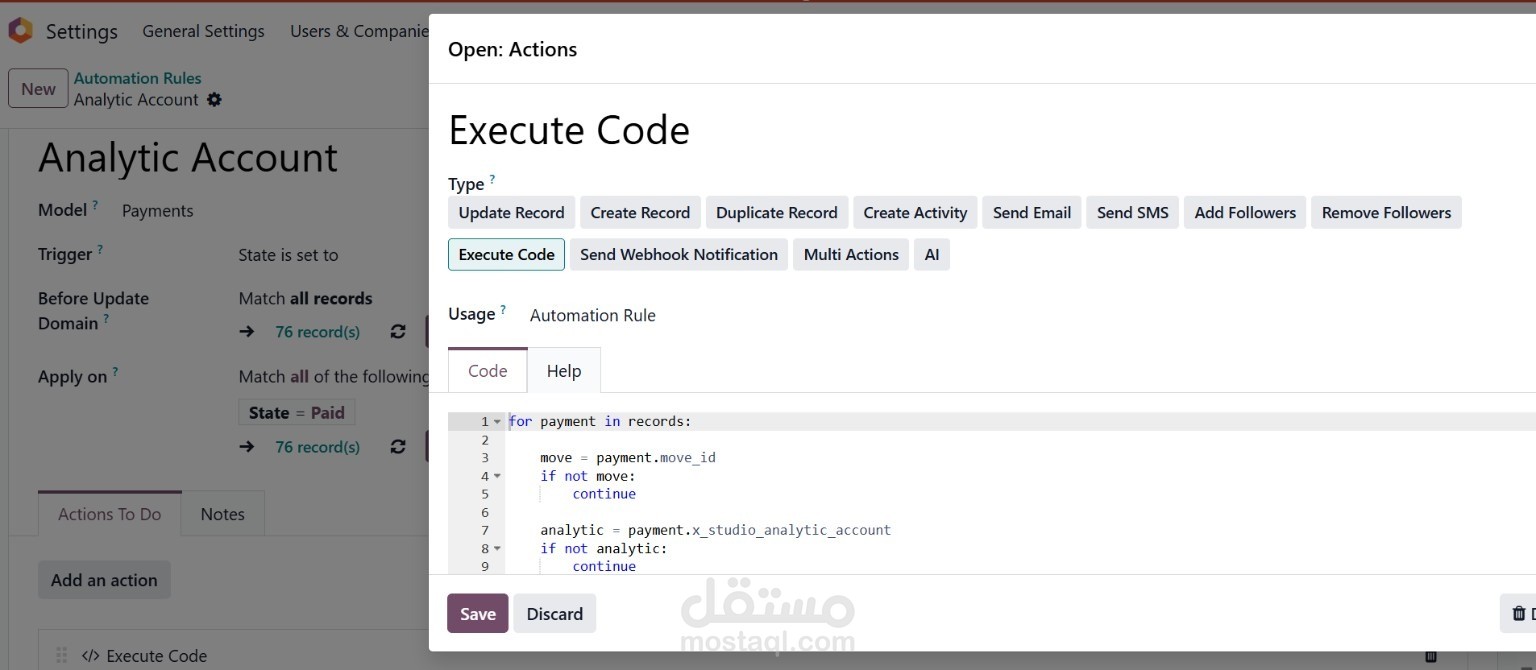The image size is (1536, 670).
Task: Go back to Automation Rules breadcrumb
Action: click(138, 78)
